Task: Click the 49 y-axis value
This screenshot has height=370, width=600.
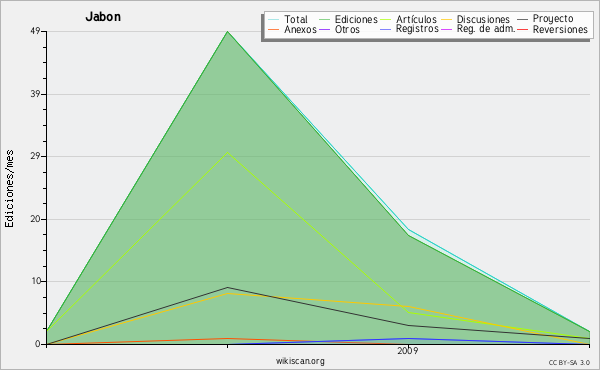Action: (36, 31)
